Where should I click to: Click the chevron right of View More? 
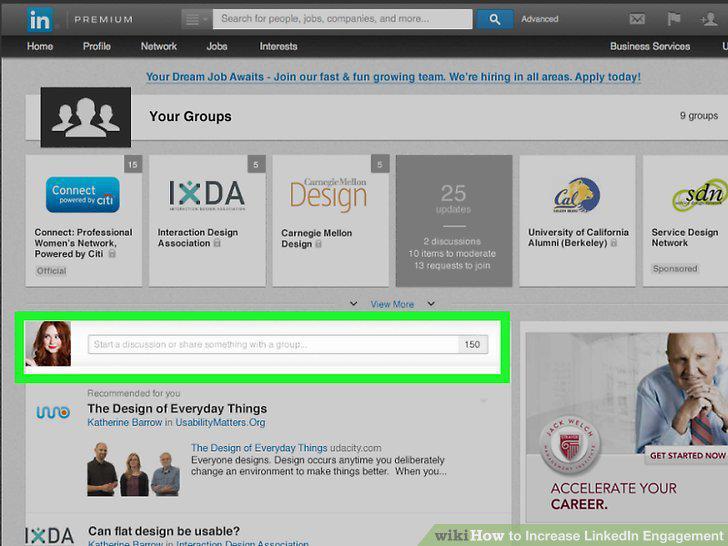(431, 304)
